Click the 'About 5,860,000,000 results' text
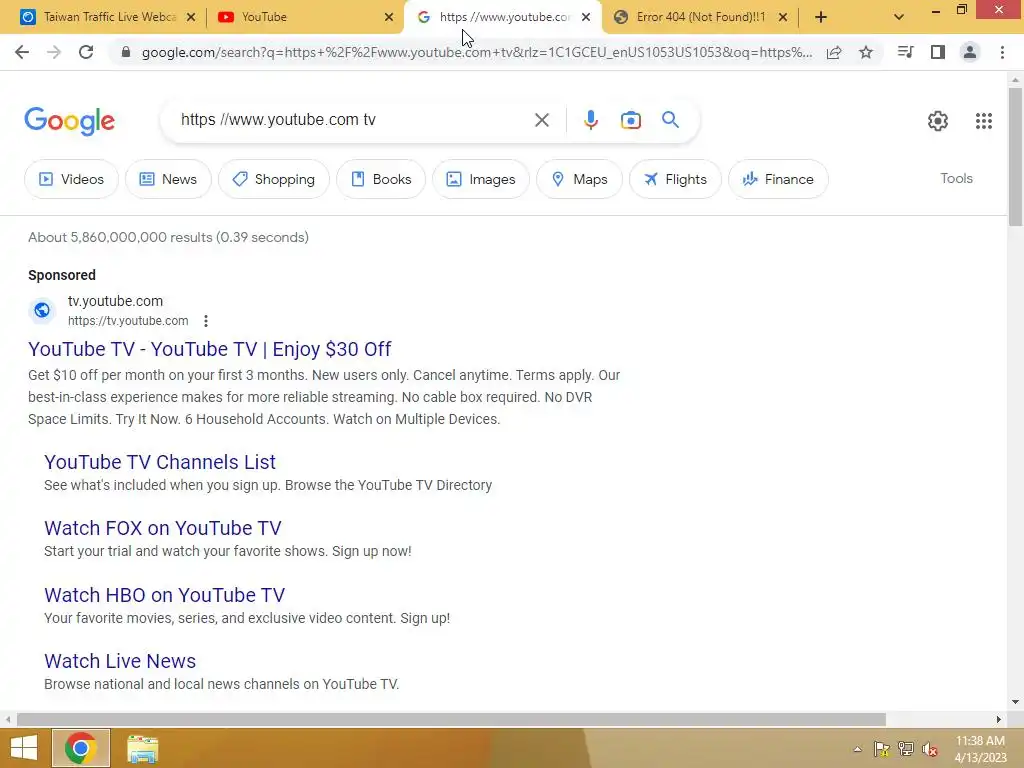Screen dimensions: 1024x768 (x=120, y=237)
